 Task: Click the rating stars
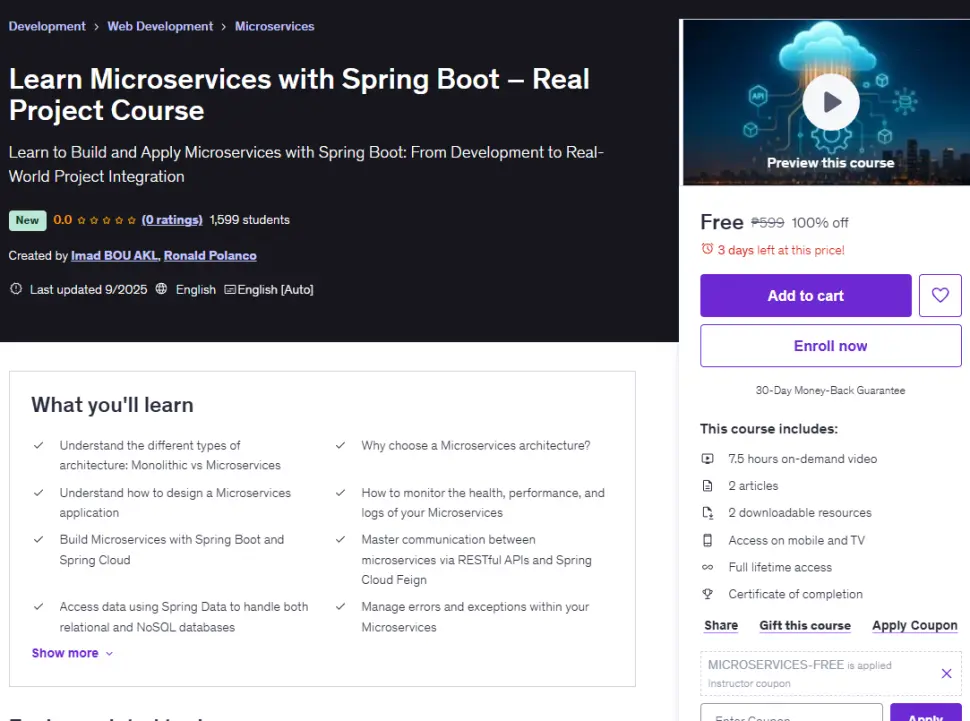coord(106,220)
